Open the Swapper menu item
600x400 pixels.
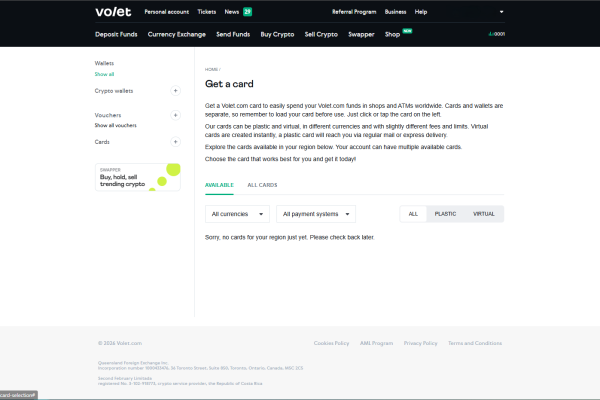click(361, 34)
